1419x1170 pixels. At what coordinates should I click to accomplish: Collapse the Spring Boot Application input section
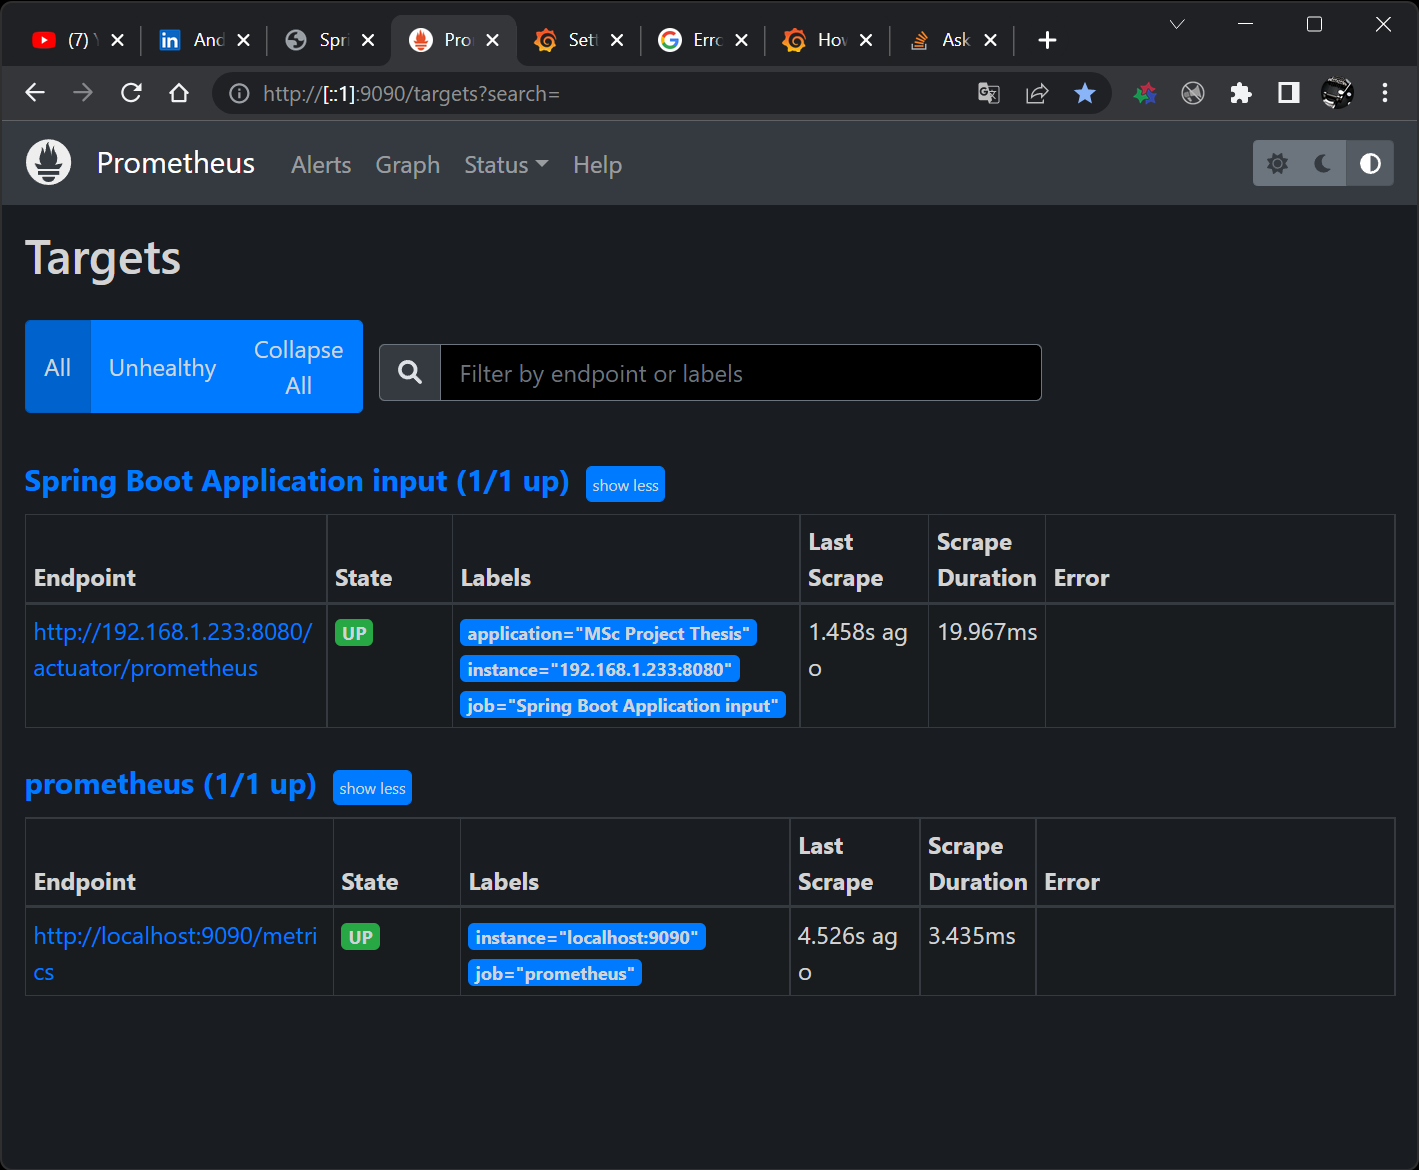[x=625, y=484]
